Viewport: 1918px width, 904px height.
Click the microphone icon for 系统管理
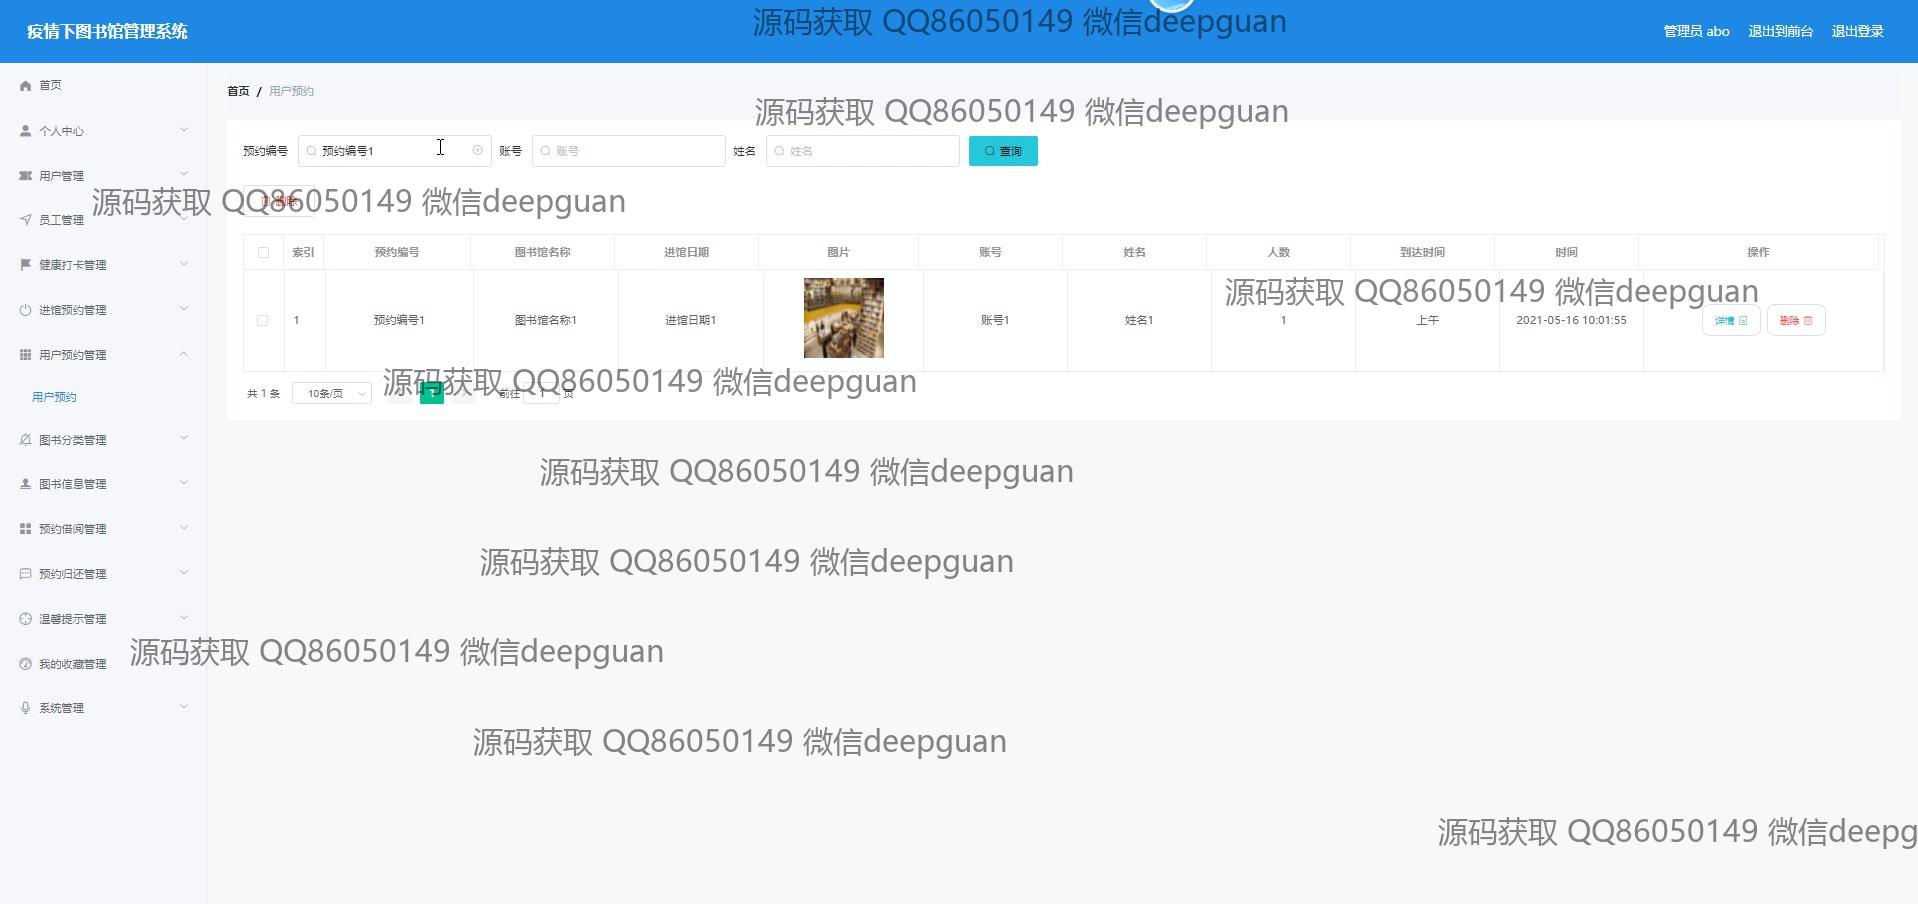click(x=25, y=708)
